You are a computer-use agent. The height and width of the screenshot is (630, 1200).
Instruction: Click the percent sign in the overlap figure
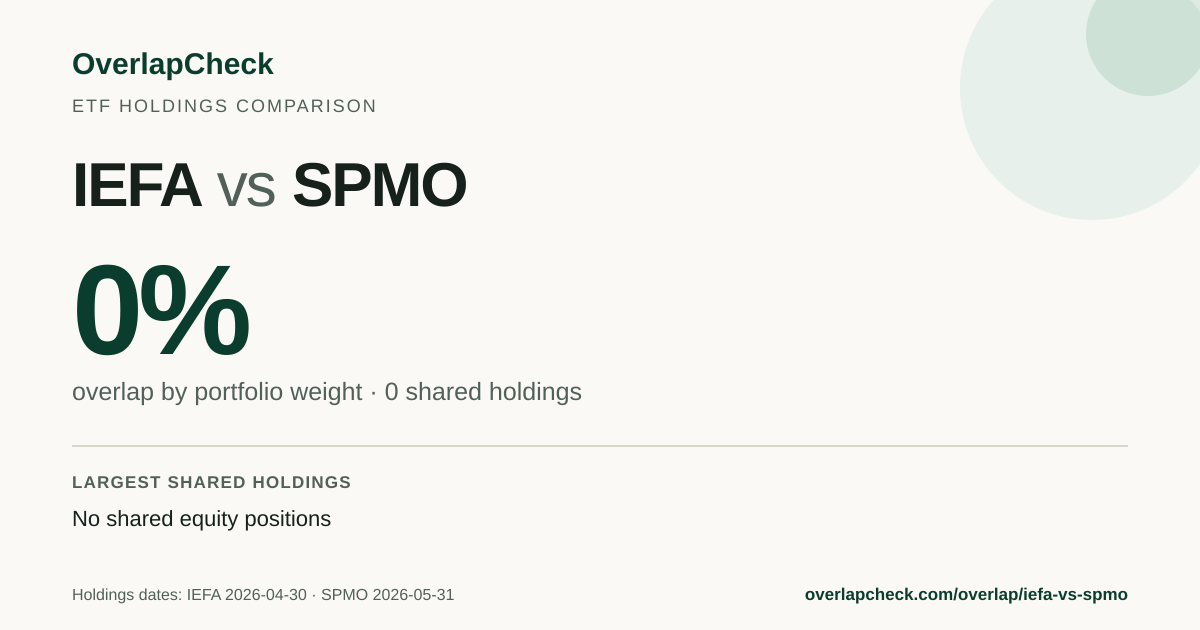click(x=194, y=310)
